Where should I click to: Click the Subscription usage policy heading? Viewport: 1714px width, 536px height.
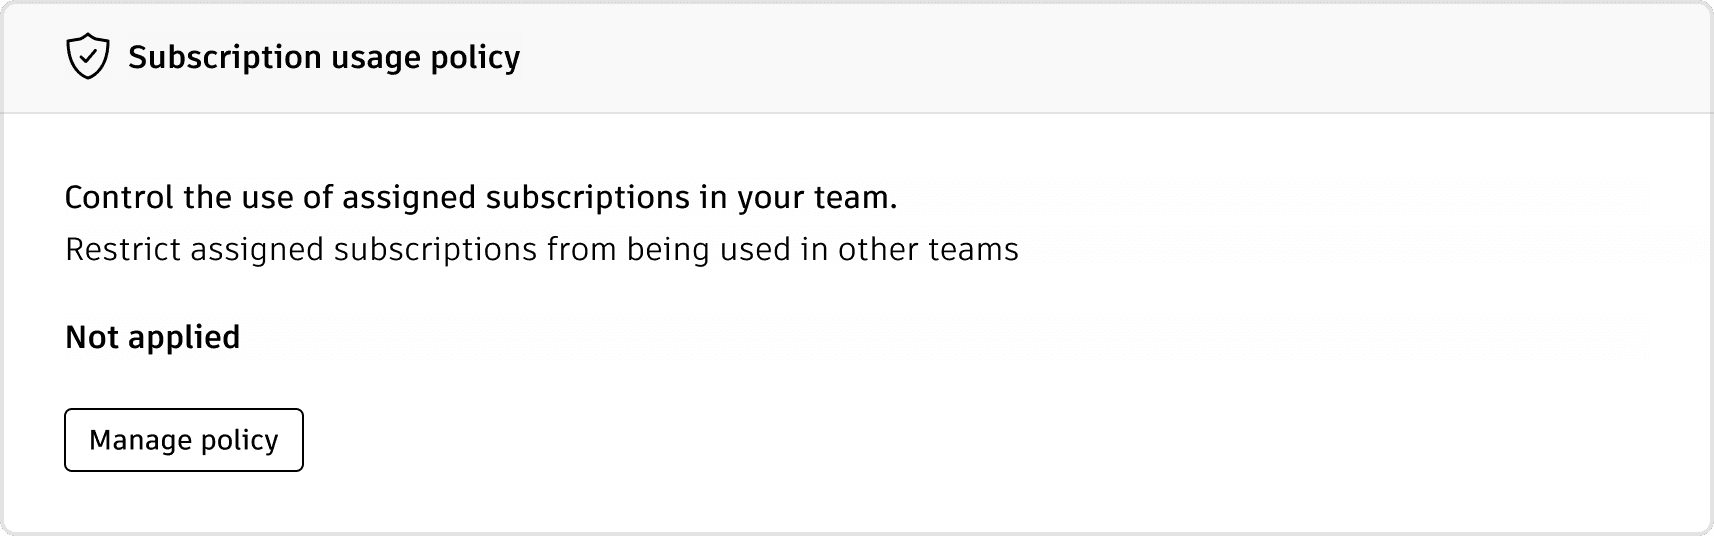point(323,57)
